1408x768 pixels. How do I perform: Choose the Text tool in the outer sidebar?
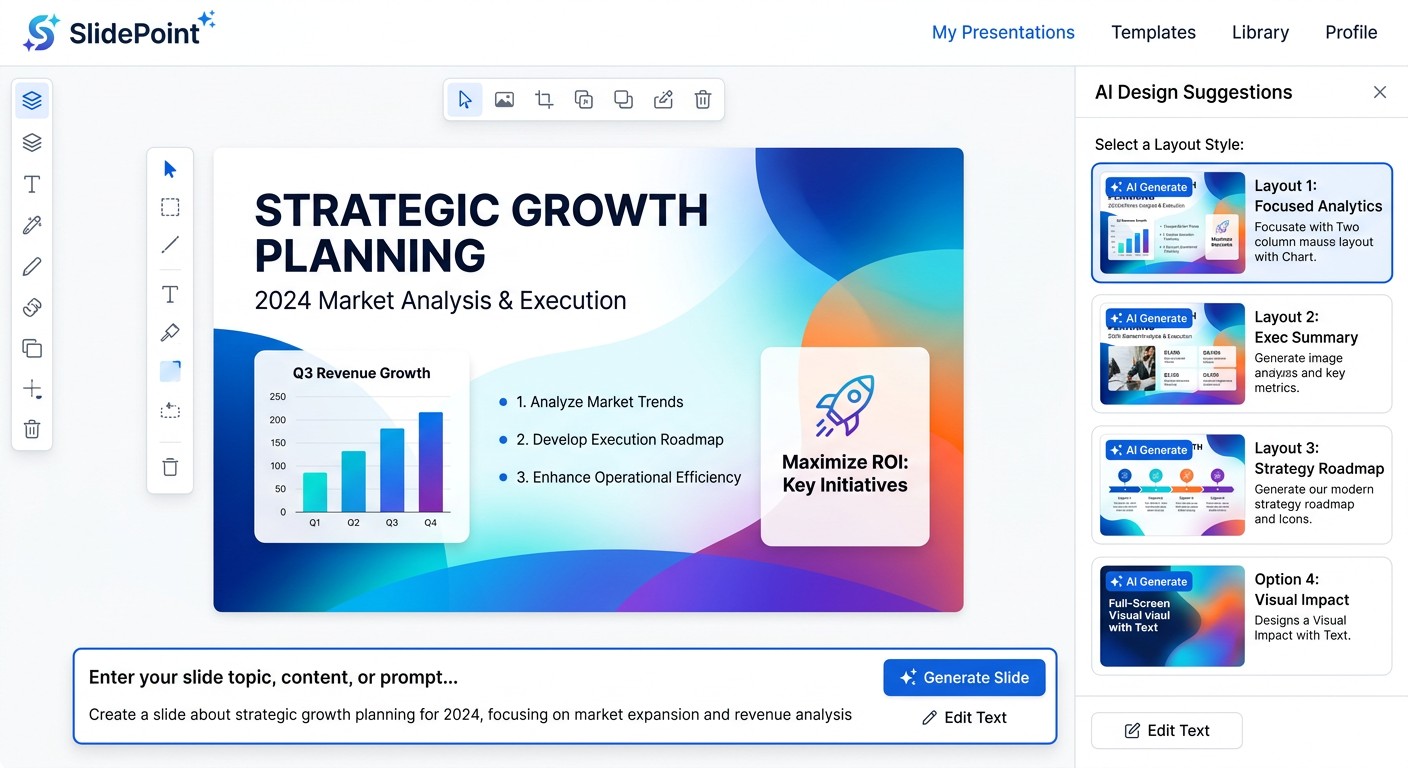tap(32, 184)
